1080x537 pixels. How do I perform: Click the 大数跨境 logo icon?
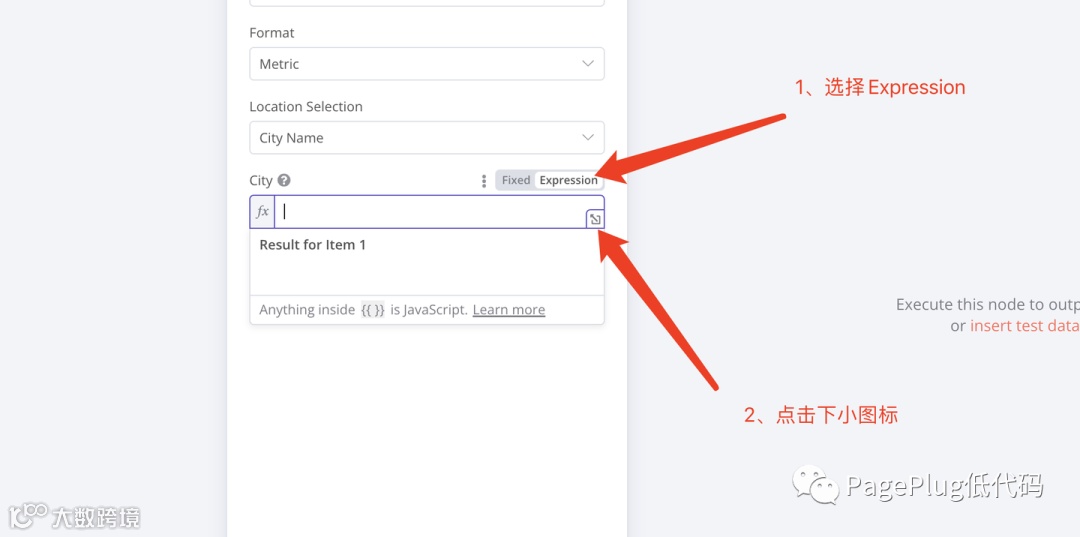pyautogui.click(x=28, y=515)
